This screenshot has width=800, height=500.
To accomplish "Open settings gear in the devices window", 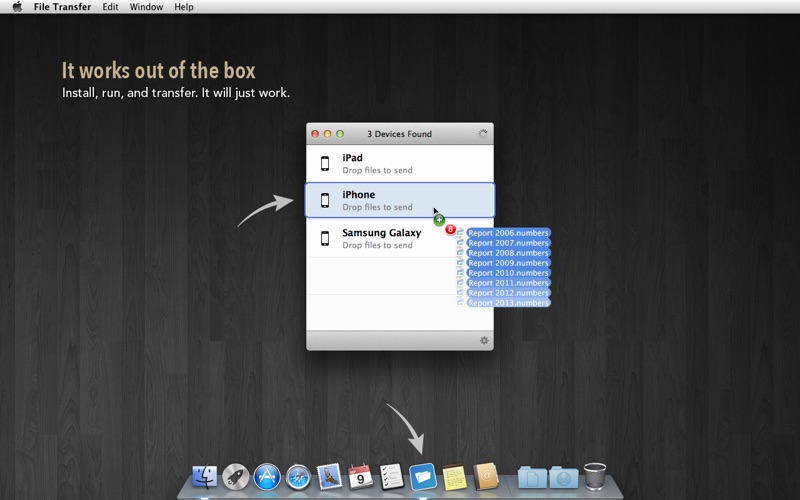I will coord(484,340).
